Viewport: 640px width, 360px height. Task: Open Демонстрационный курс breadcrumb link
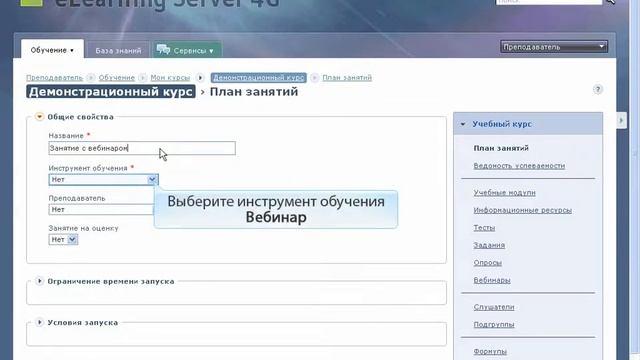pos(259,78)
